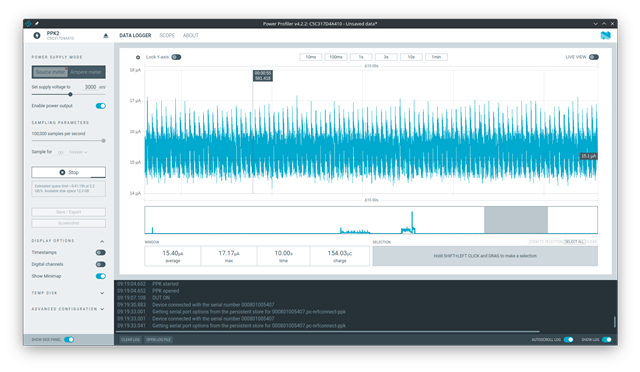Screen dimensions: 640x372
Task: Set time window to 100ms
Action: (x=336, y=57)
